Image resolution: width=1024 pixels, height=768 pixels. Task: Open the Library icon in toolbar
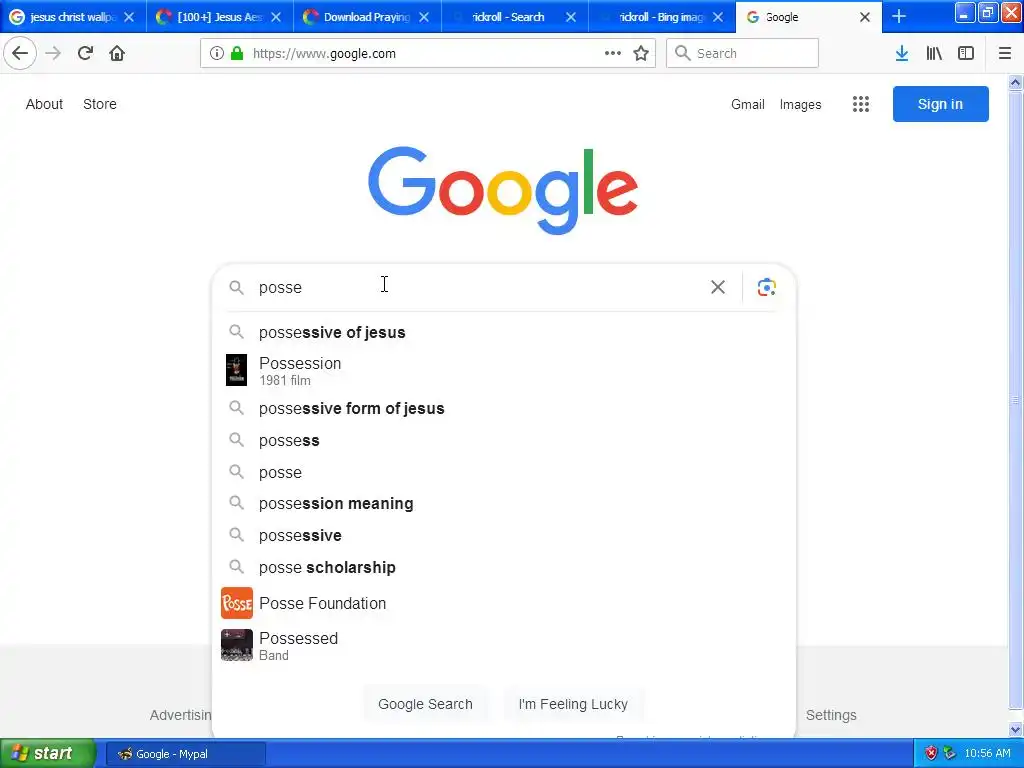click(934, 54)
